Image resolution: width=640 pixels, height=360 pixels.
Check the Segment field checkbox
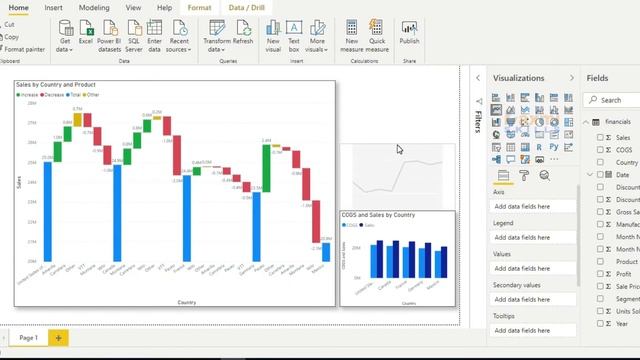coord(600,299)
